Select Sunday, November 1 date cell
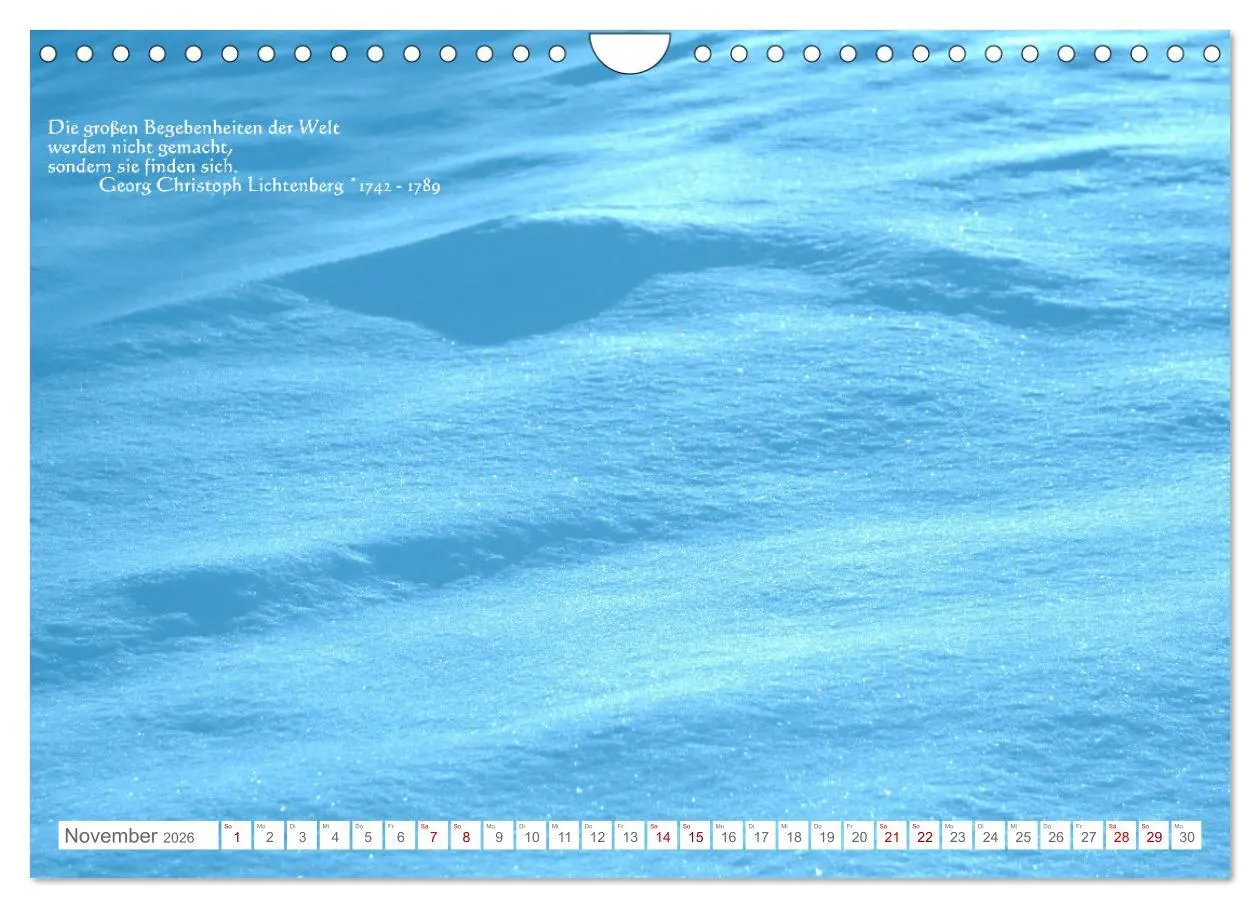Screen dimensions: 1260x908 pos(236,836)
